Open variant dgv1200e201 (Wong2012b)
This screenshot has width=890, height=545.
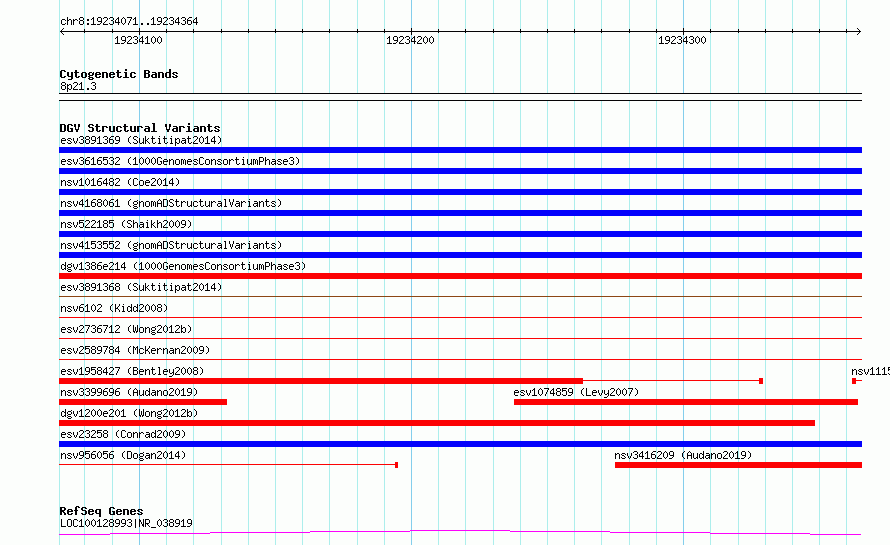[129, 413]
